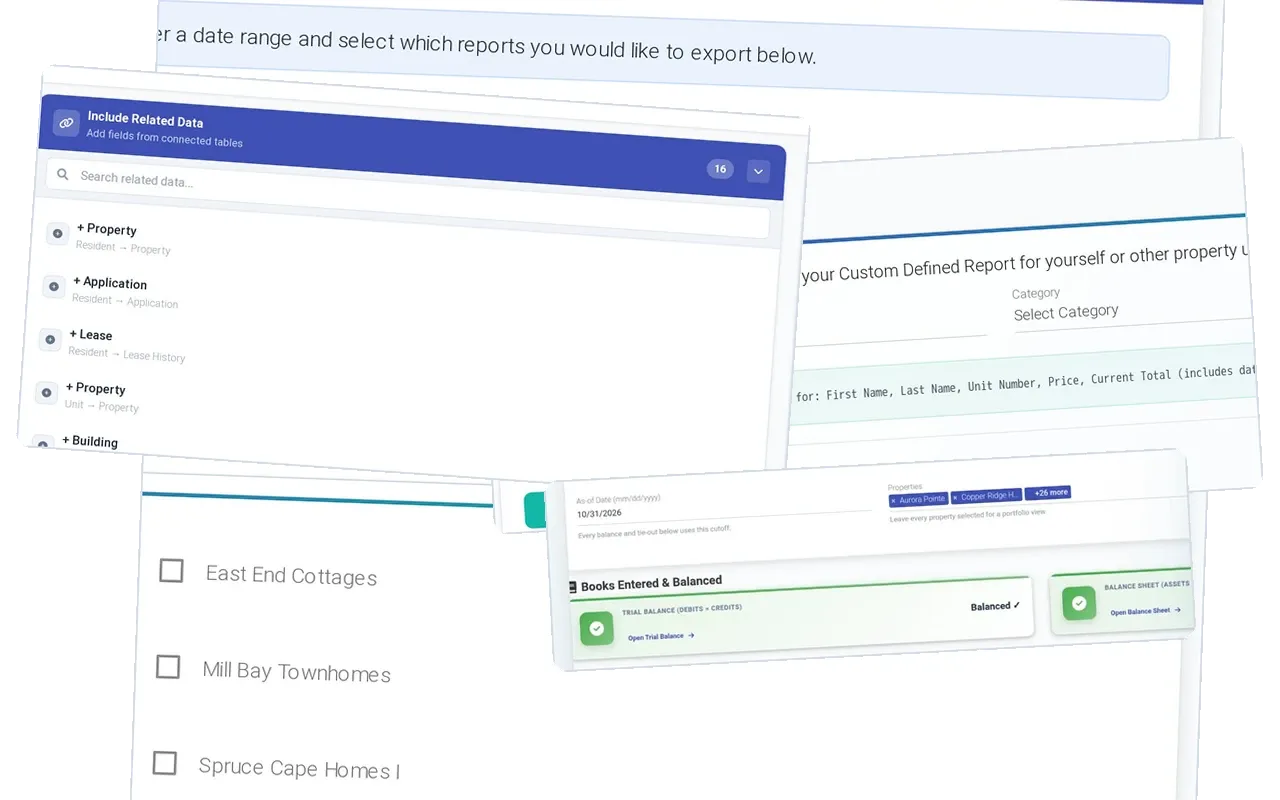Click the Balanced ✓ status text
The width and height of the screenshot is (1280, 800).
(995, 606)
